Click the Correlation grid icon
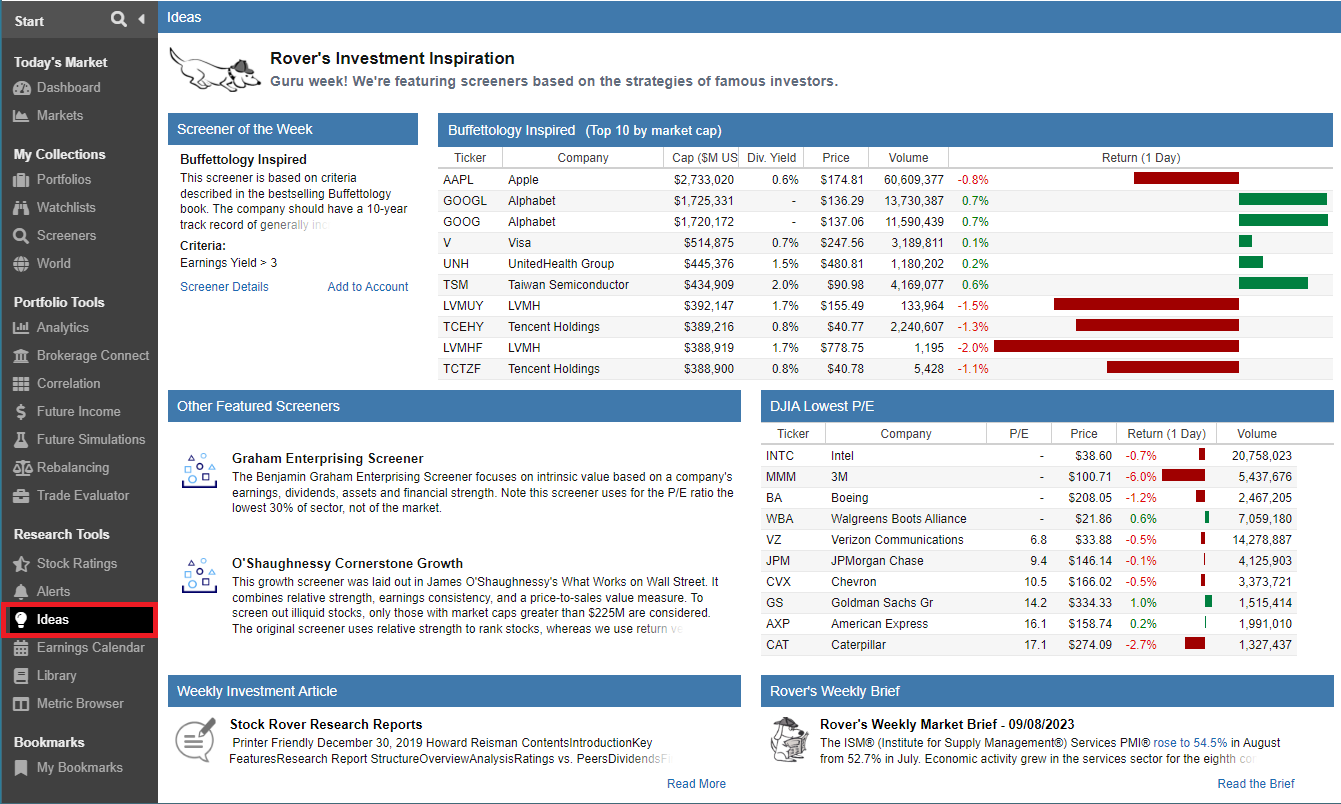 point(21,384)
